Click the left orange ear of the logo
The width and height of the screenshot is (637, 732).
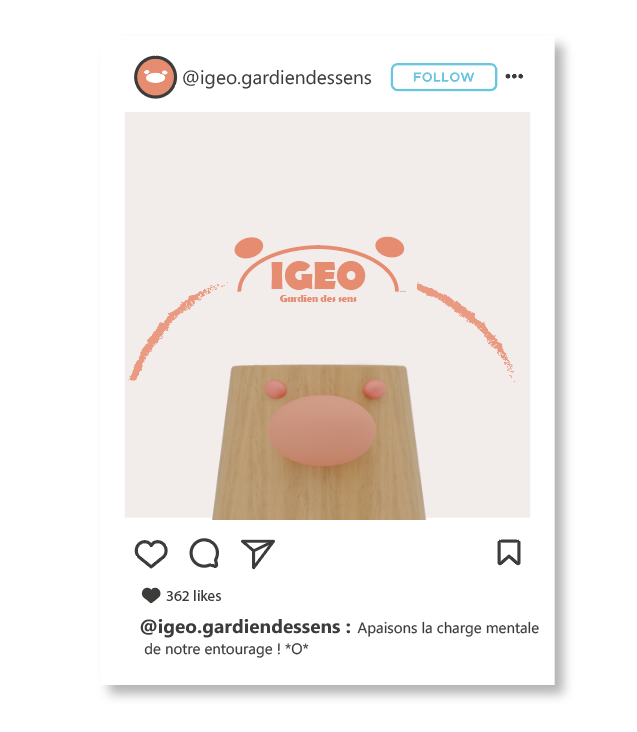249,247
